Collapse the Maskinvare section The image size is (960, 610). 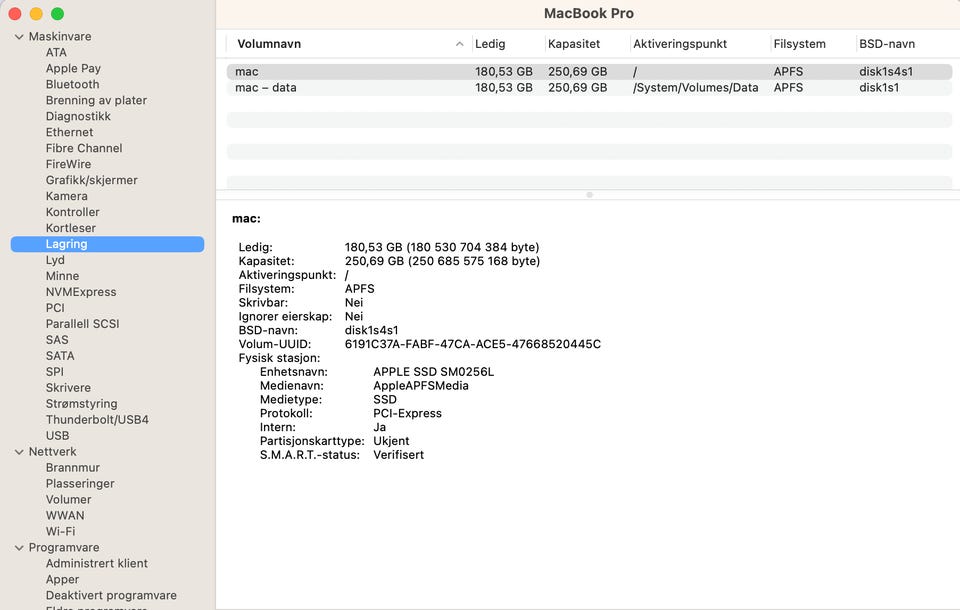19,37
